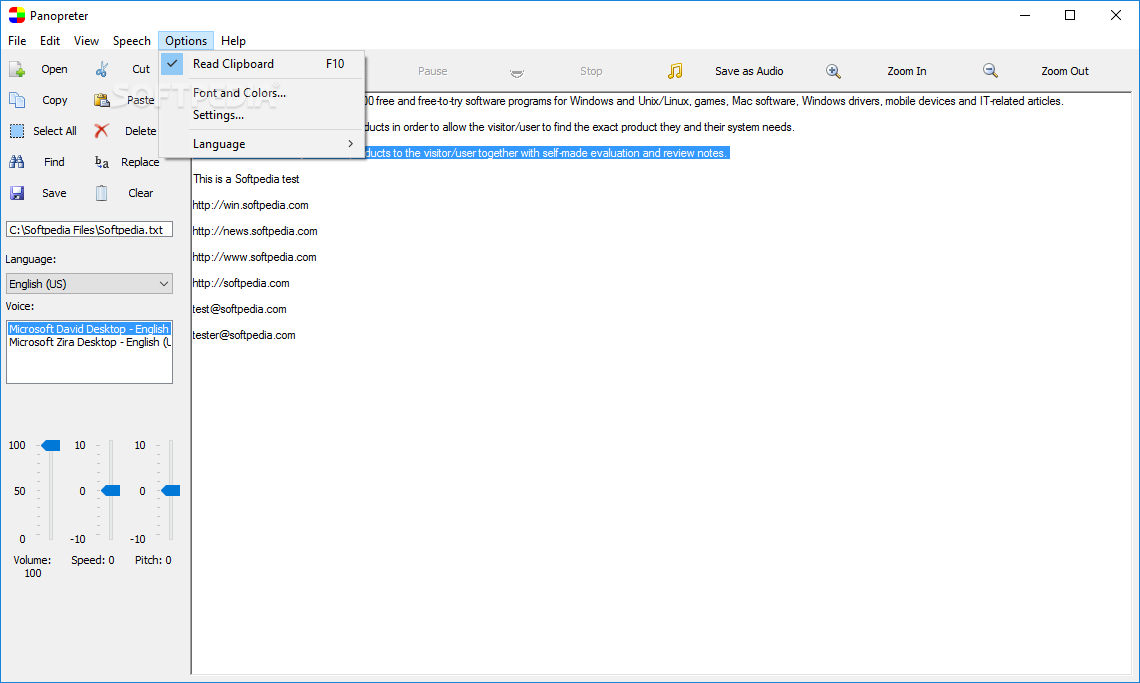Click the Stop label button
Image resolution: width=1140 pixels, height=683 pixels.
[x=591, y=71]
